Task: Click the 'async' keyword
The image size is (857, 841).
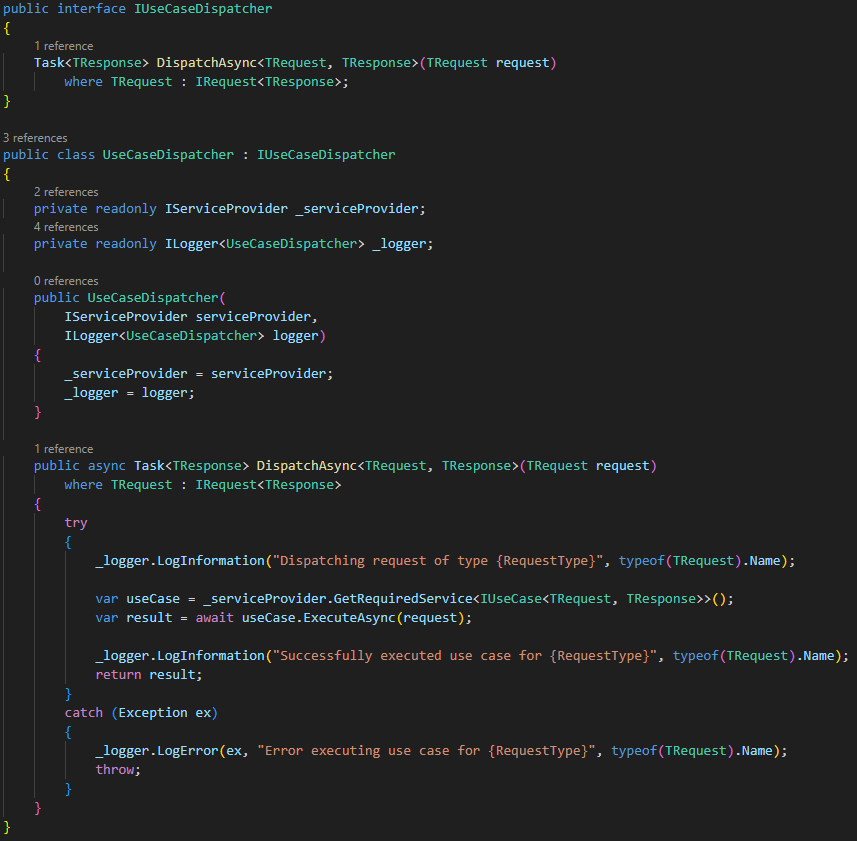Action: point(107,466)
